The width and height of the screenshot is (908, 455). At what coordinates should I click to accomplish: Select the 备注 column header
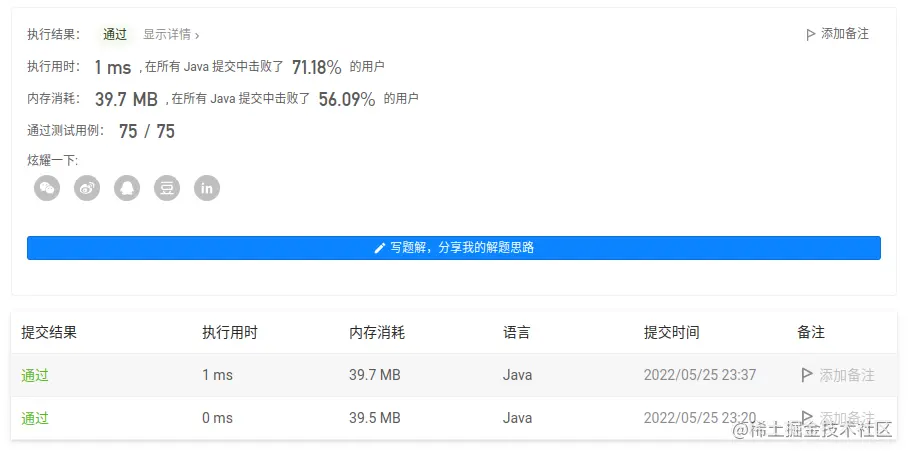pos(811,332)
